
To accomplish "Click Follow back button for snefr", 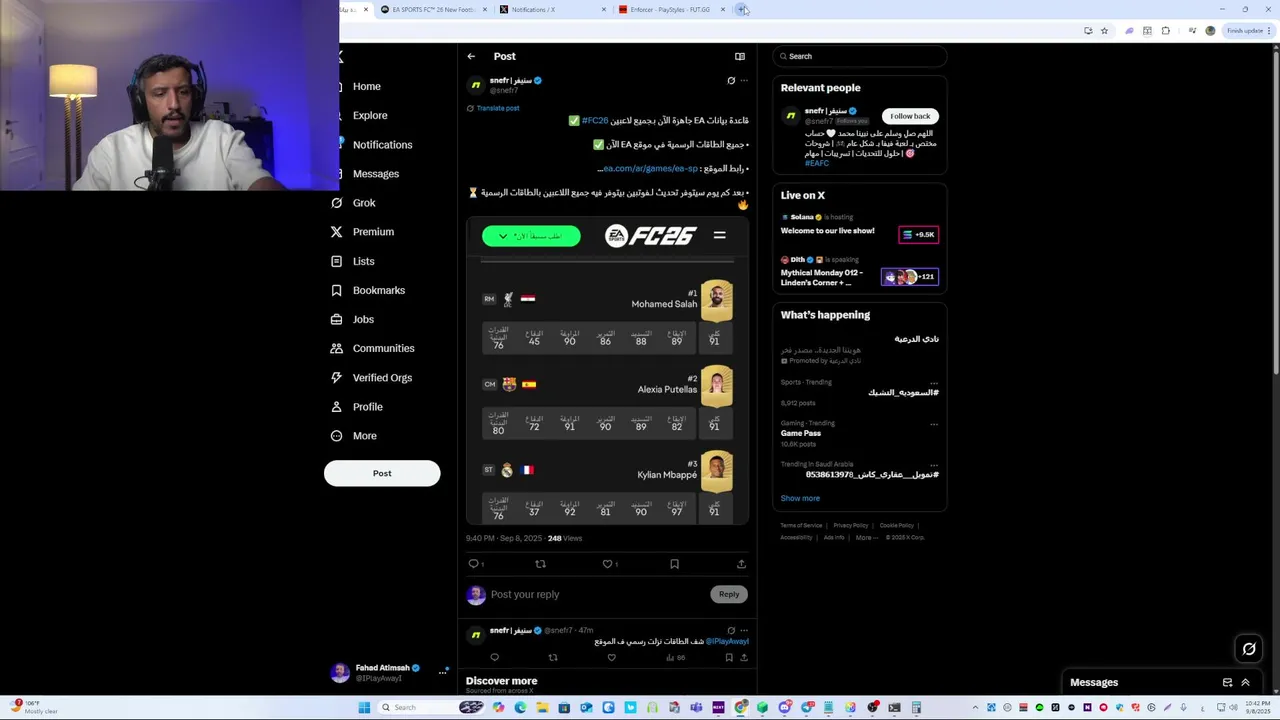I will coord(910,116).
